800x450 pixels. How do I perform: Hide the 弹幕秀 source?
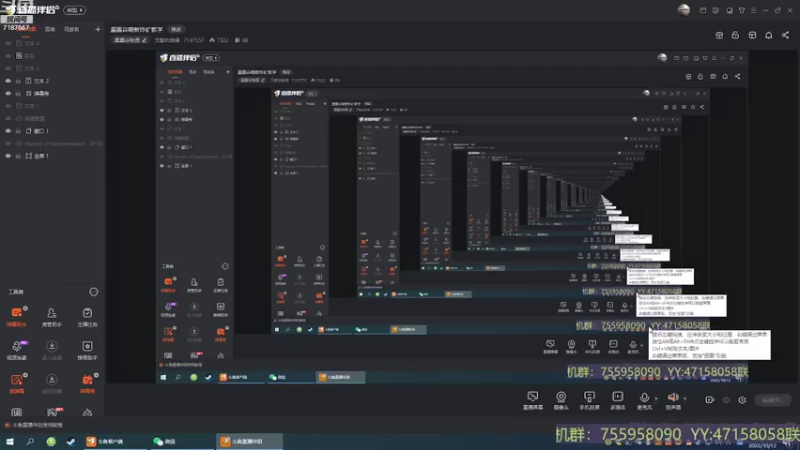[x=8, y=93]
